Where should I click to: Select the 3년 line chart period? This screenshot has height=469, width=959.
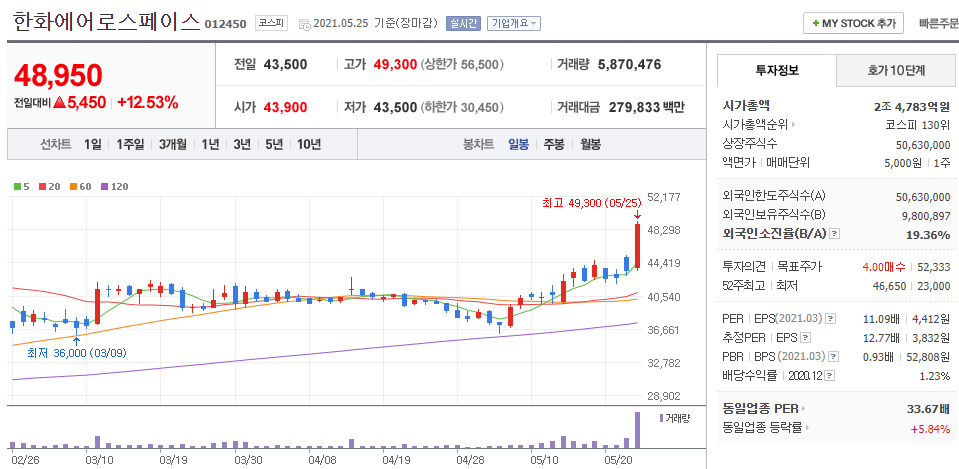coord(242,145)
